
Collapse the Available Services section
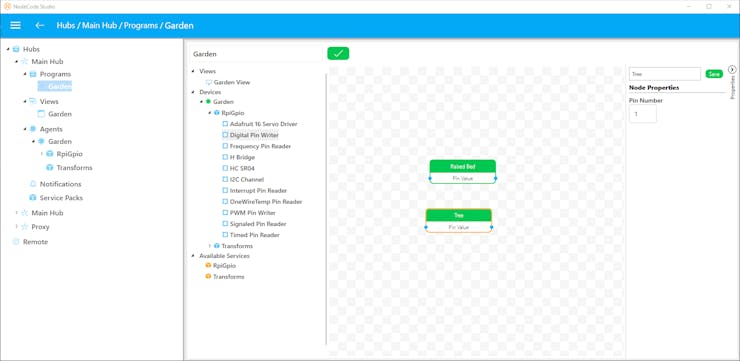click(193, 256)
